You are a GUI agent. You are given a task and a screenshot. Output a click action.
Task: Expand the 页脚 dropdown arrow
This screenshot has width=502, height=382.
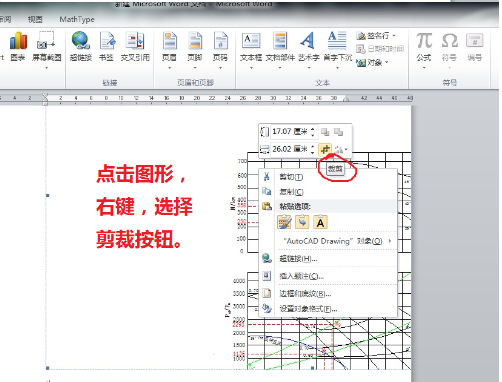coord(195,68)
